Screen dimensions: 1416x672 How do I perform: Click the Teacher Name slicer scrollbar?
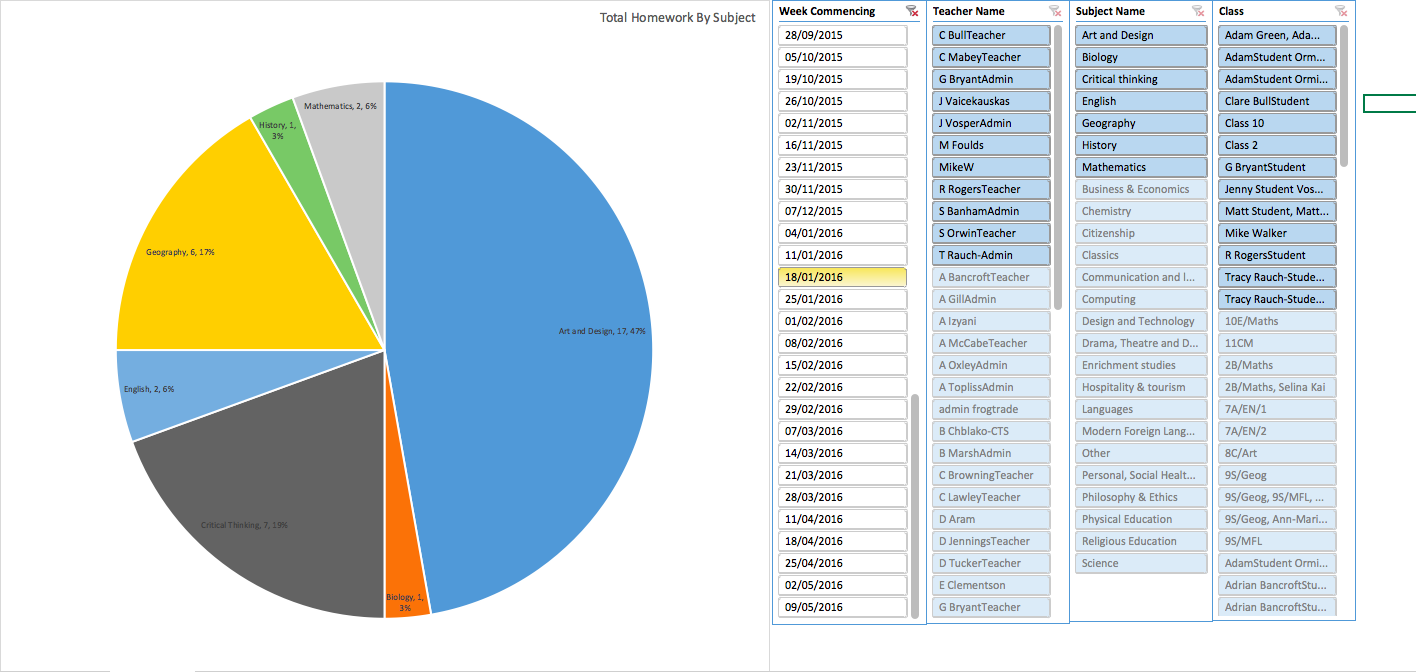click(1058, 167)
